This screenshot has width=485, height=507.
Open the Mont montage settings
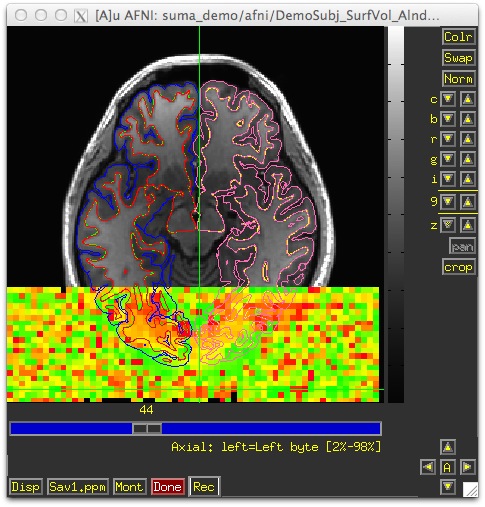[129, 487]
